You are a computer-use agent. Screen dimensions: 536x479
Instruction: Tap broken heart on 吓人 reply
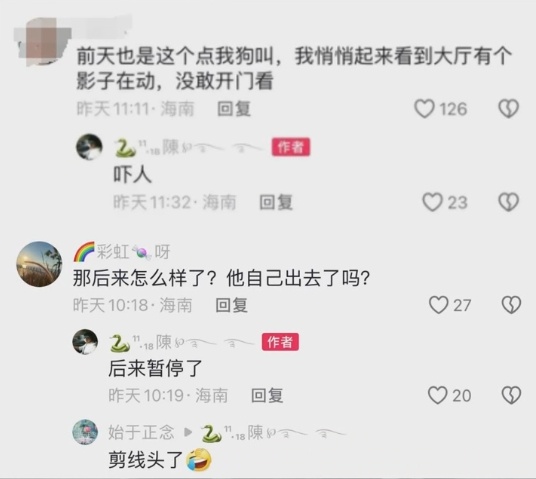click(x=509, y=202)
